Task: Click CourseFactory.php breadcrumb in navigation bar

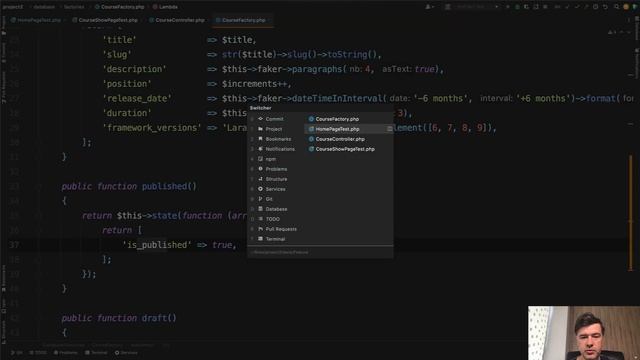Action: (119, 7)
